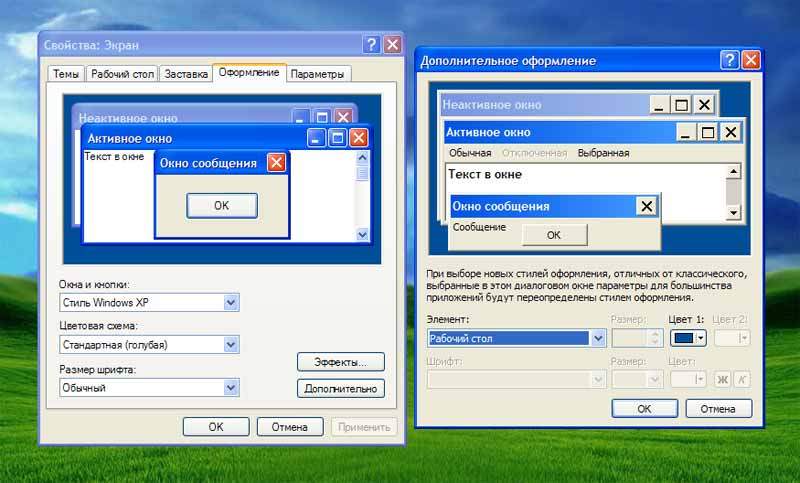This screenshot has width=800, height=483.
Task: Click the grayed-out Применить button
Action: coord(364,427)
